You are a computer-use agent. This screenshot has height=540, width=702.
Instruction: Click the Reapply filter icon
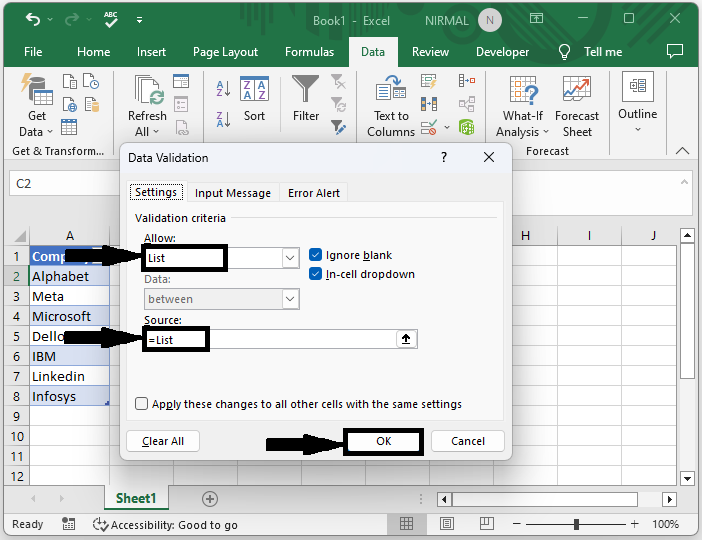pyautogui.click(x=338, y=105)
